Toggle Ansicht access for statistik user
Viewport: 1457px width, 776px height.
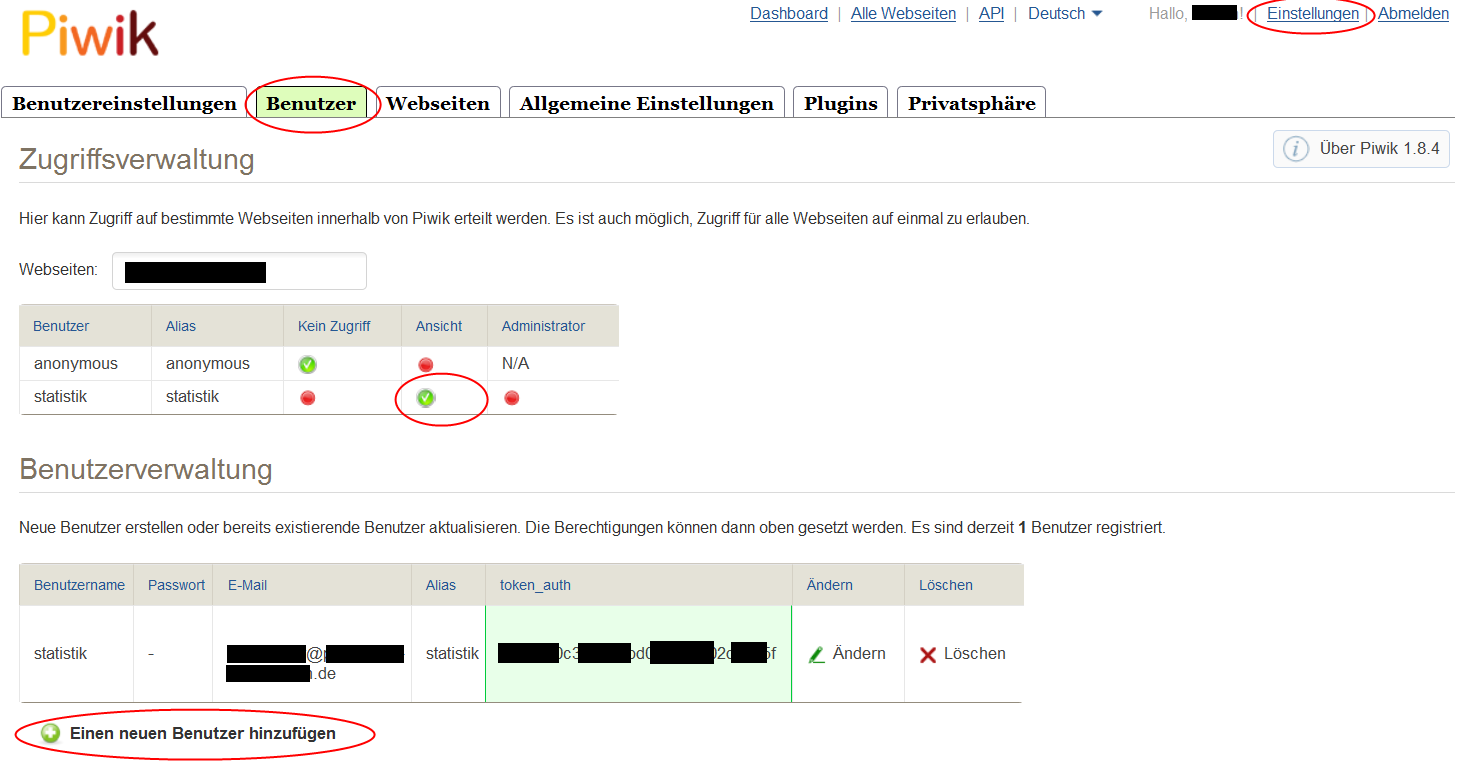(x=426, y=398)
